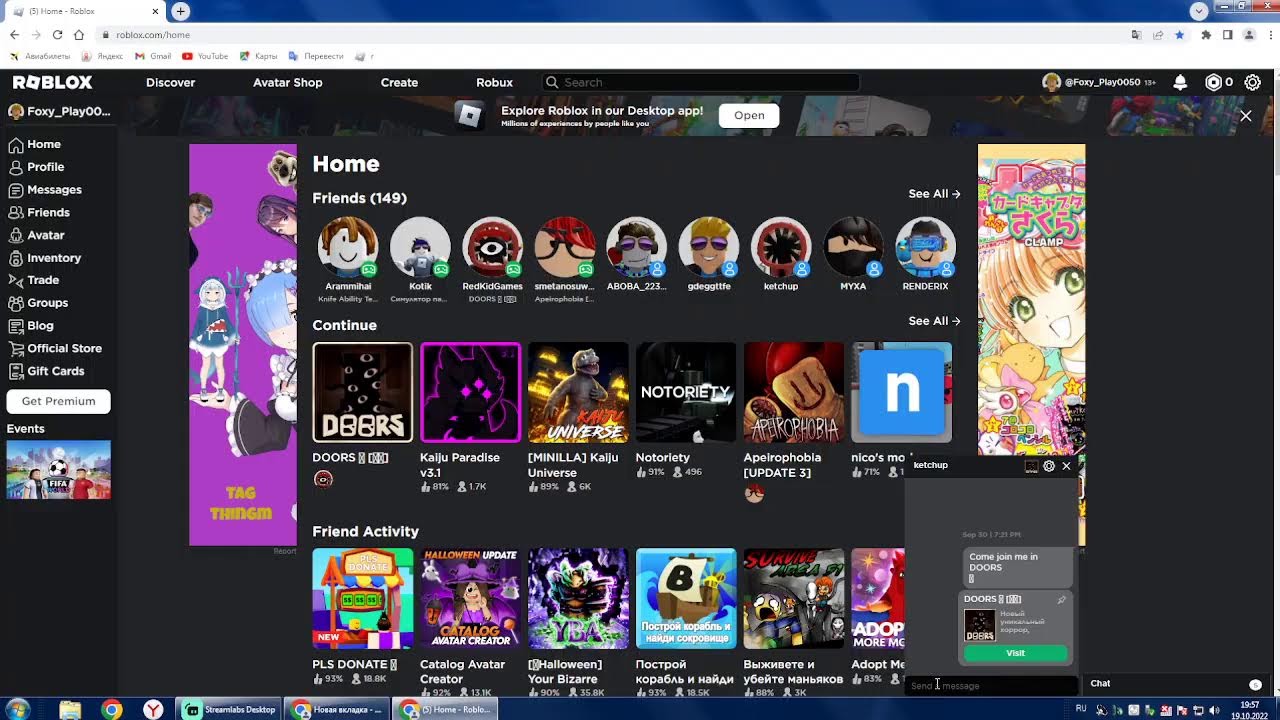This screenshot has height=720, width=1280.
Task: Click See All next to Friends
Action: [x=934, y=194]
